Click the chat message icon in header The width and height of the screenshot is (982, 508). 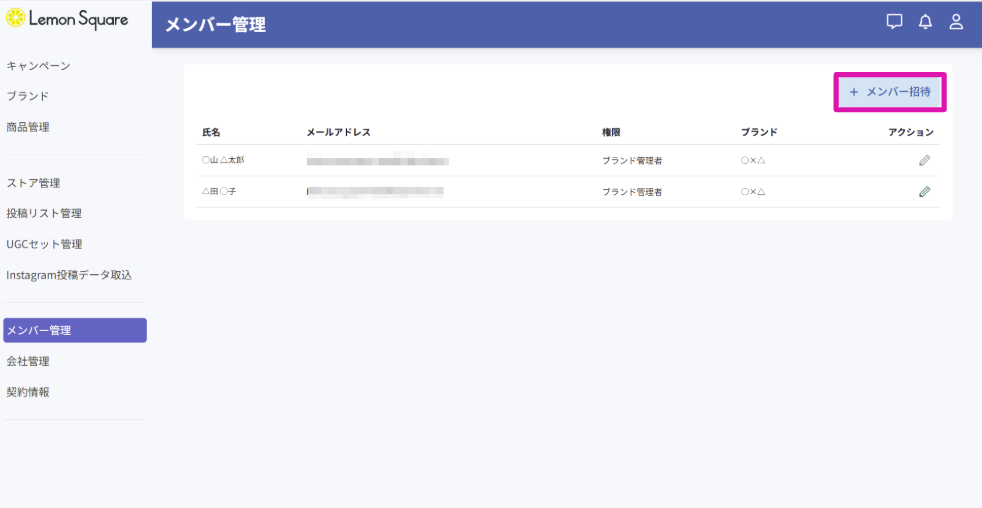894,22
